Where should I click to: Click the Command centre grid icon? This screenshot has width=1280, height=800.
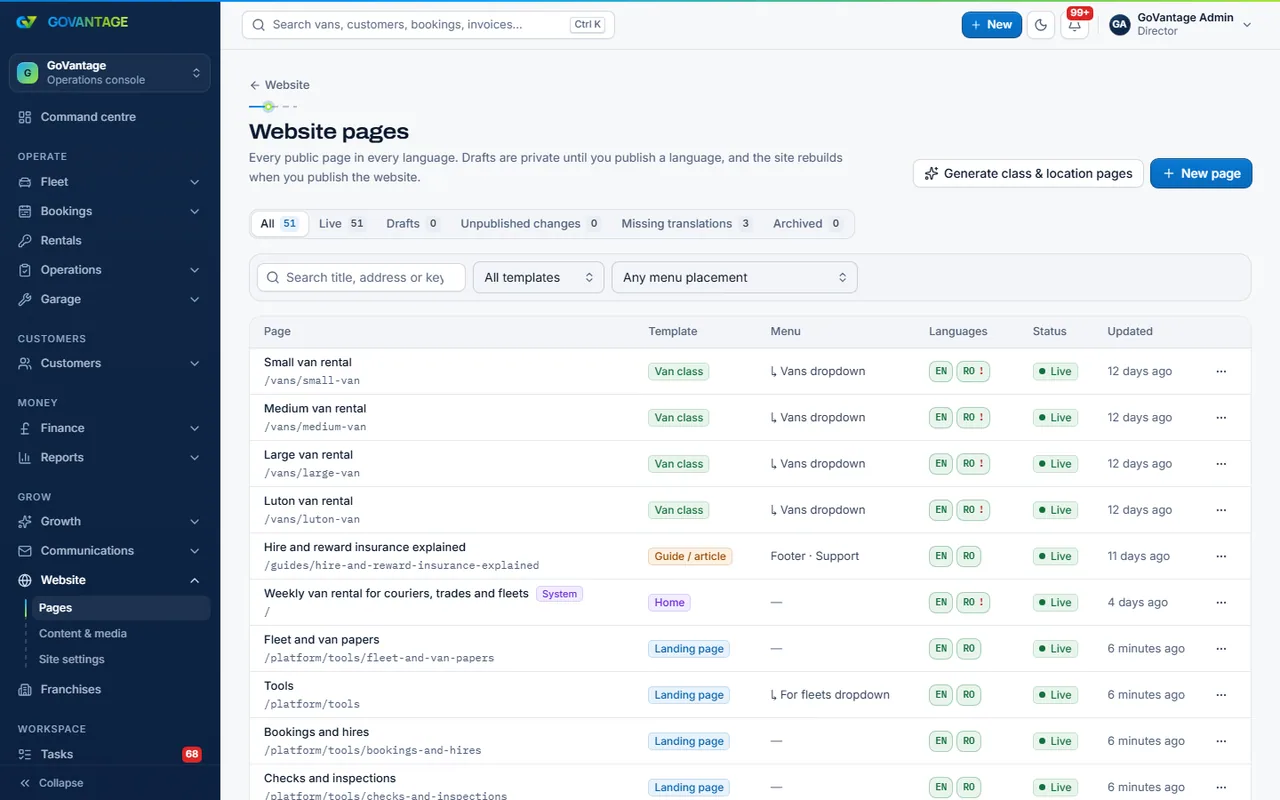coord(25,117)
